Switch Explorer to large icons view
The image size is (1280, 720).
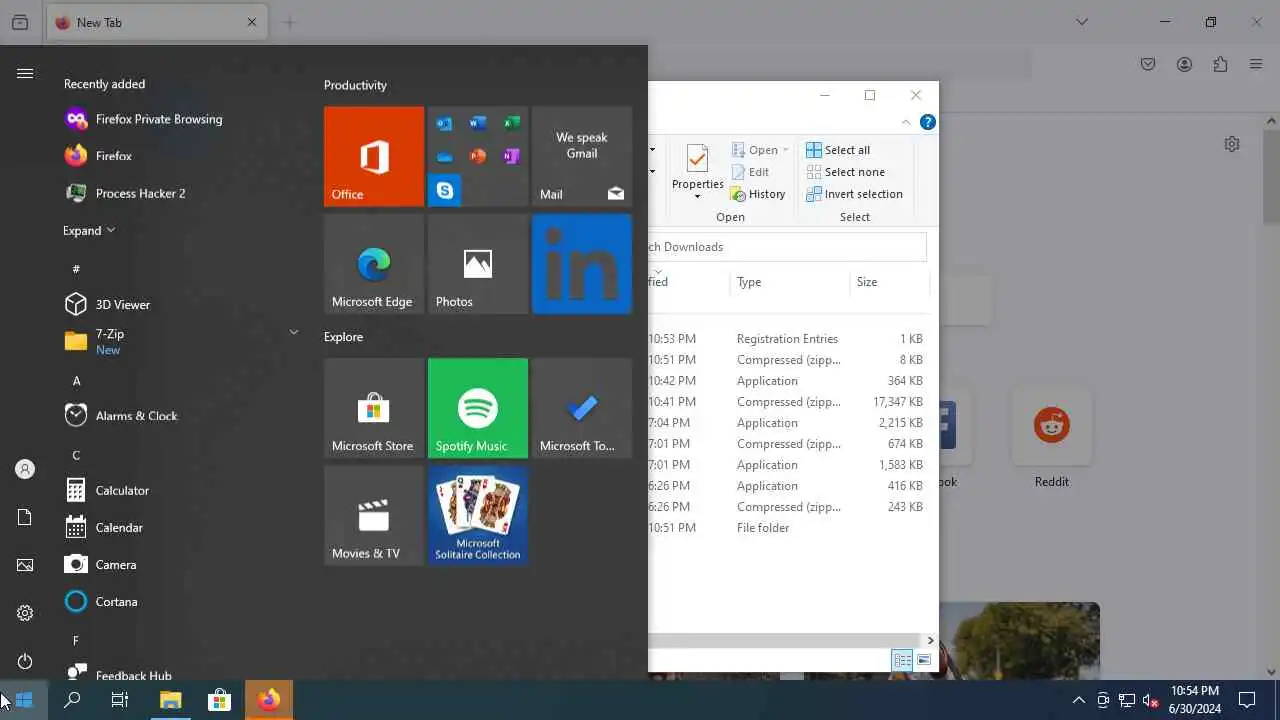[x=924, y=660]
